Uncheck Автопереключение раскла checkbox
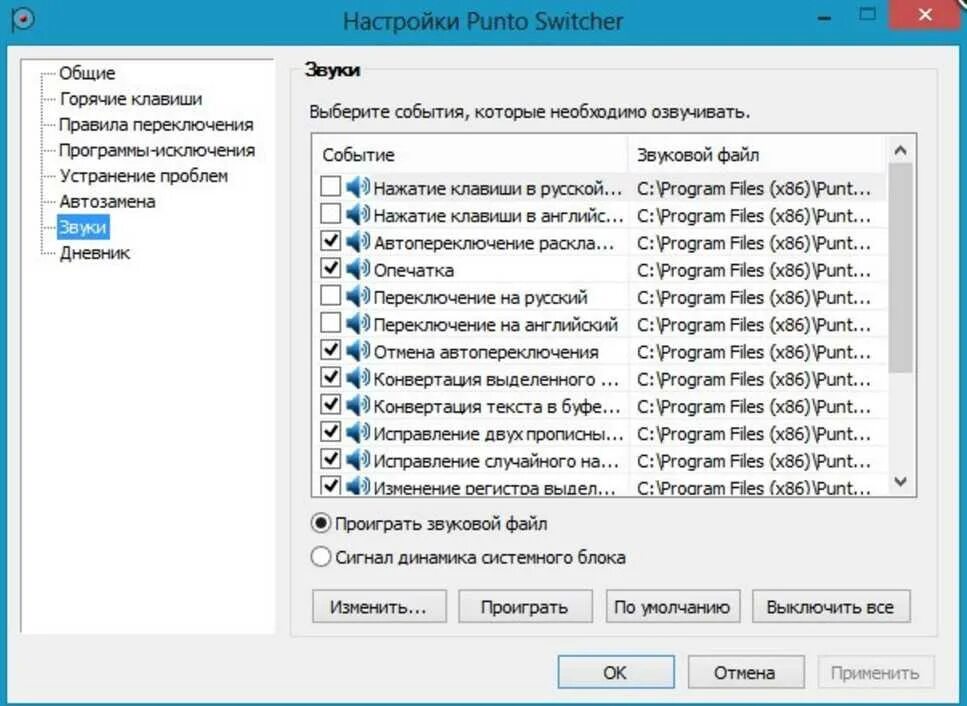The width and height of the screenshot is (967, 706). (331, 240)
